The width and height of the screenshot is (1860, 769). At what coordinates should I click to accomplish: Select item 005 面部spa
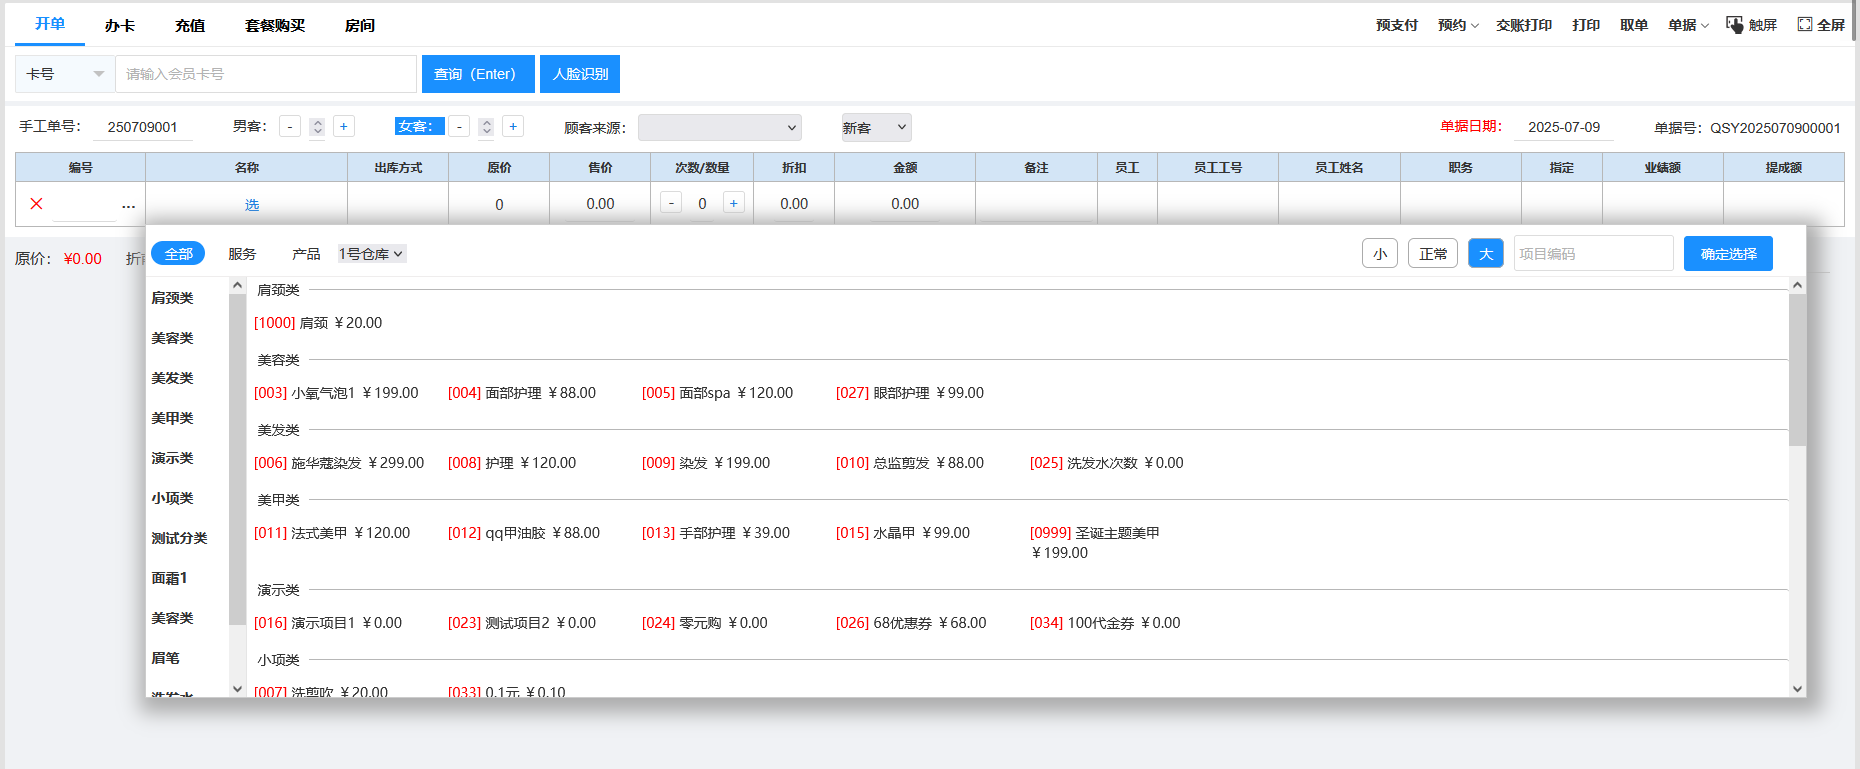coord(717,393)
